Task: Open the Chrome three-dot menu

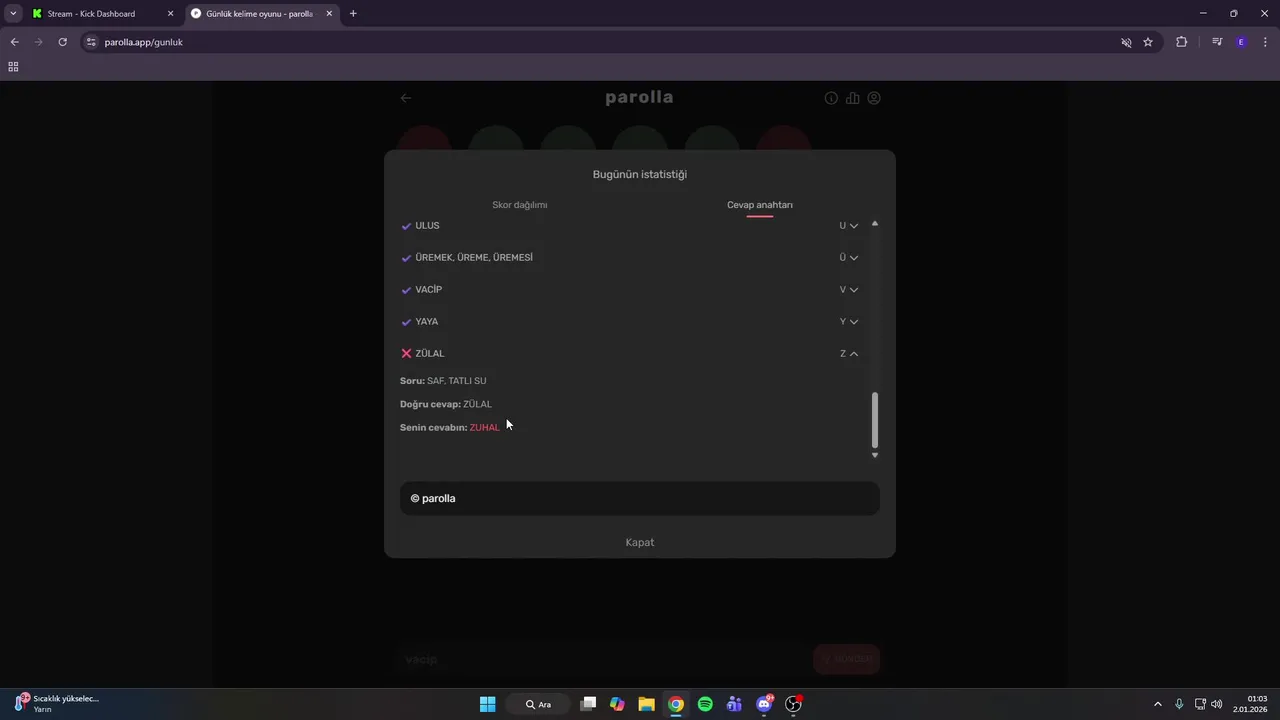Action: [x=1266, y=42]
